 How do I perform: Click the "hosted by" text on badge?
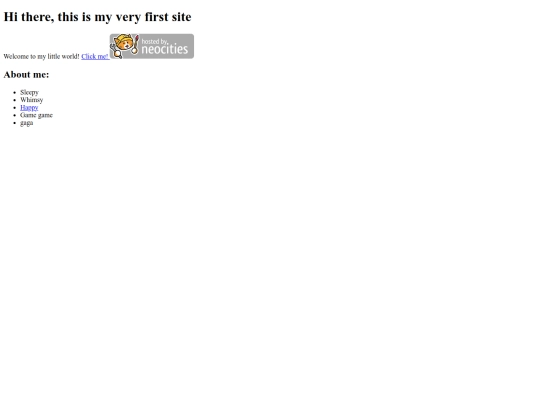155,41
